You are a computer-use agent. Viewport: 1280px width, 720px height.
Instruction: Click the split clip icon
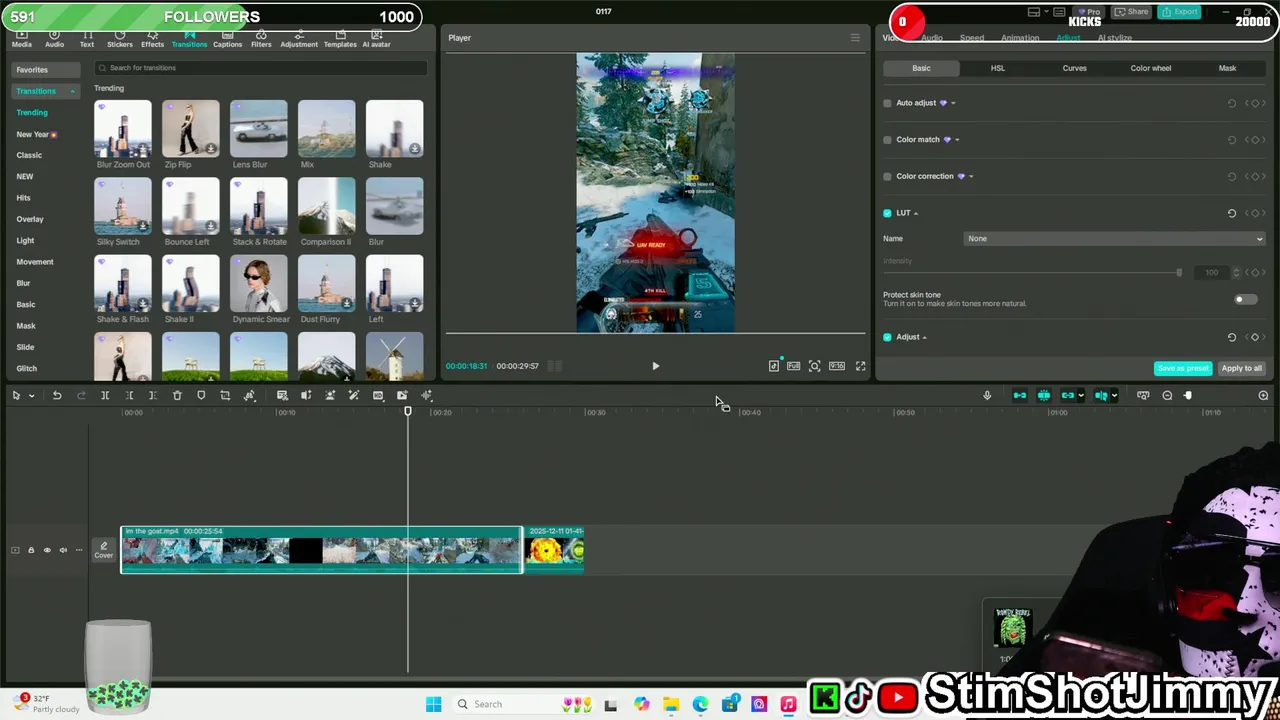tap(105, 396)
